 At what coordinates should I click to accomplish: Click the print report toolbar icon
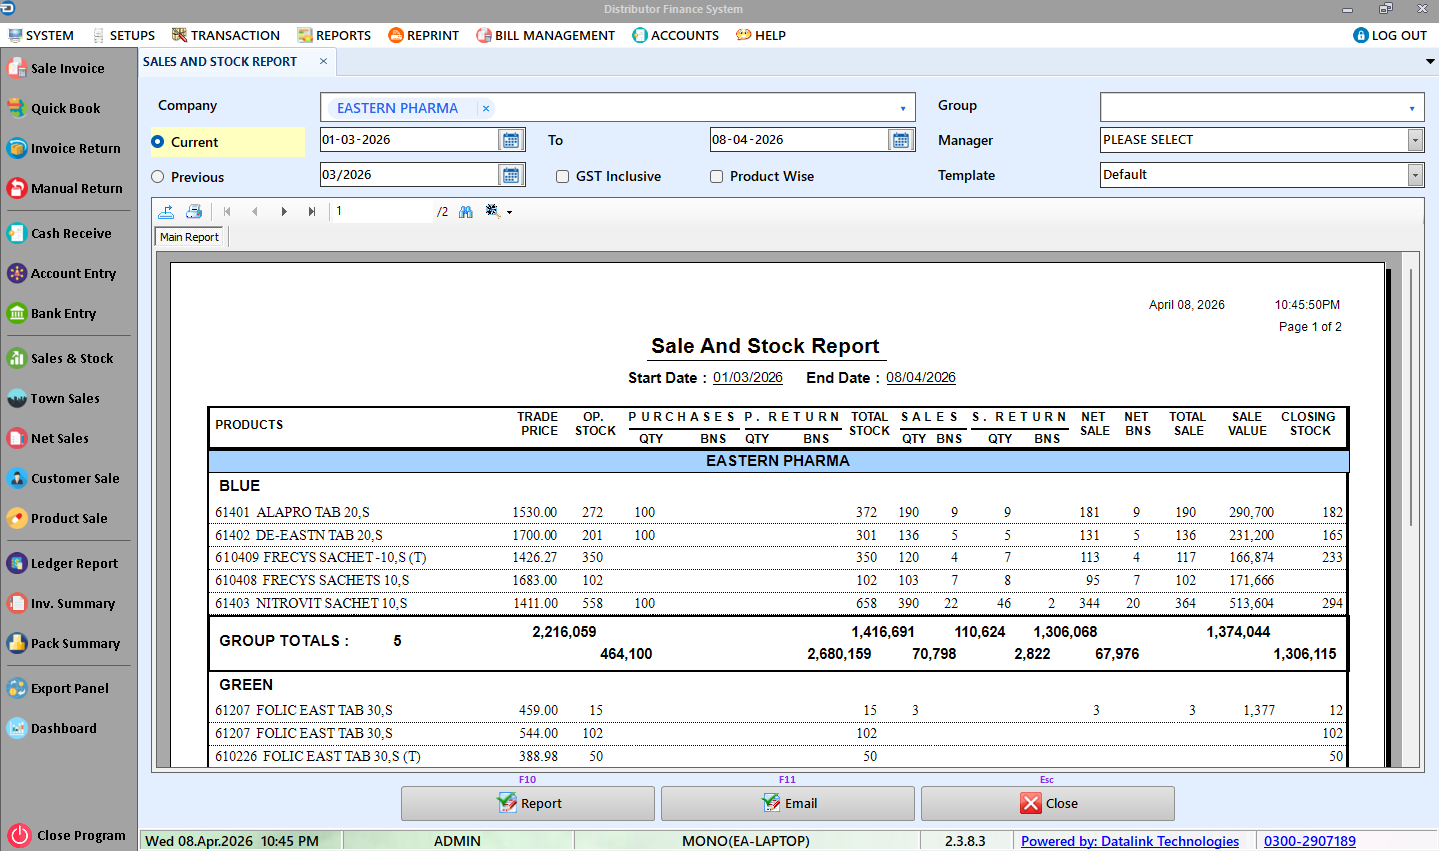pos(194,211)
